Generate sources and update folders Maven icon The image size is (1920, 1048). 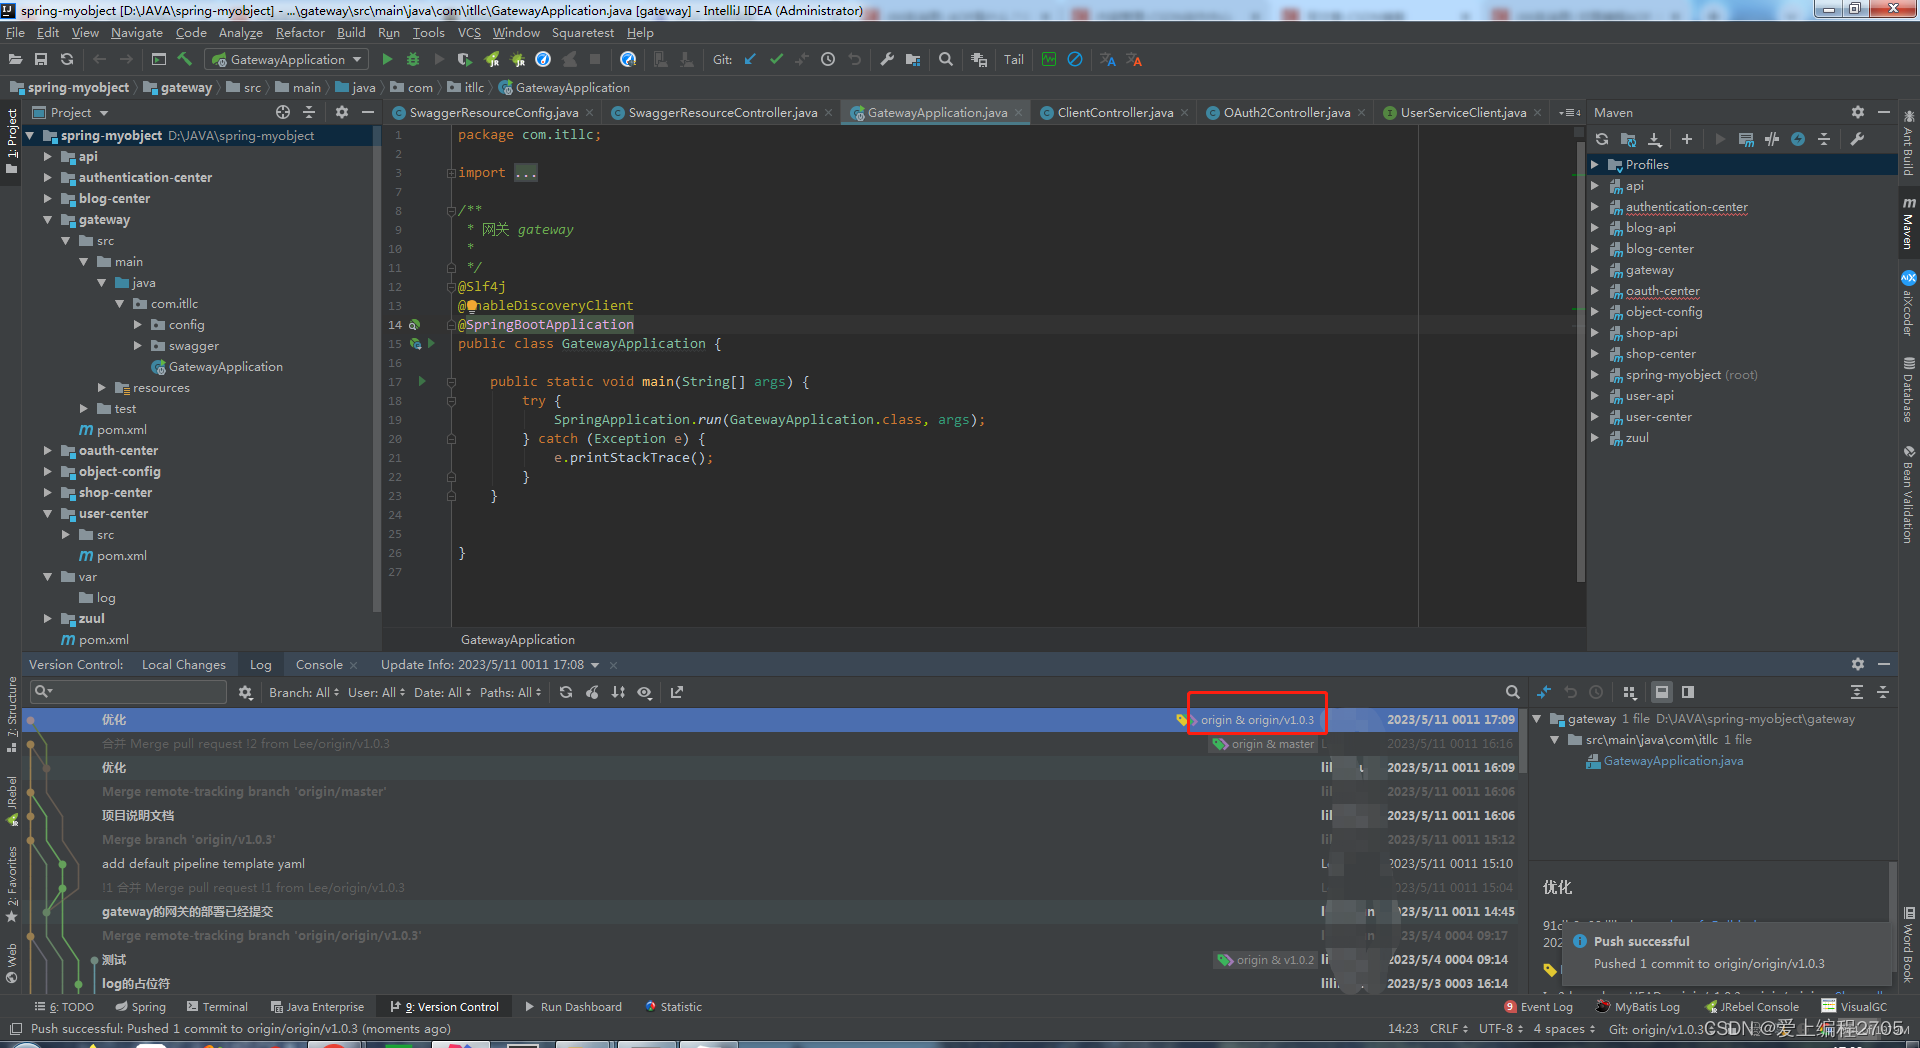[1628, 139]
